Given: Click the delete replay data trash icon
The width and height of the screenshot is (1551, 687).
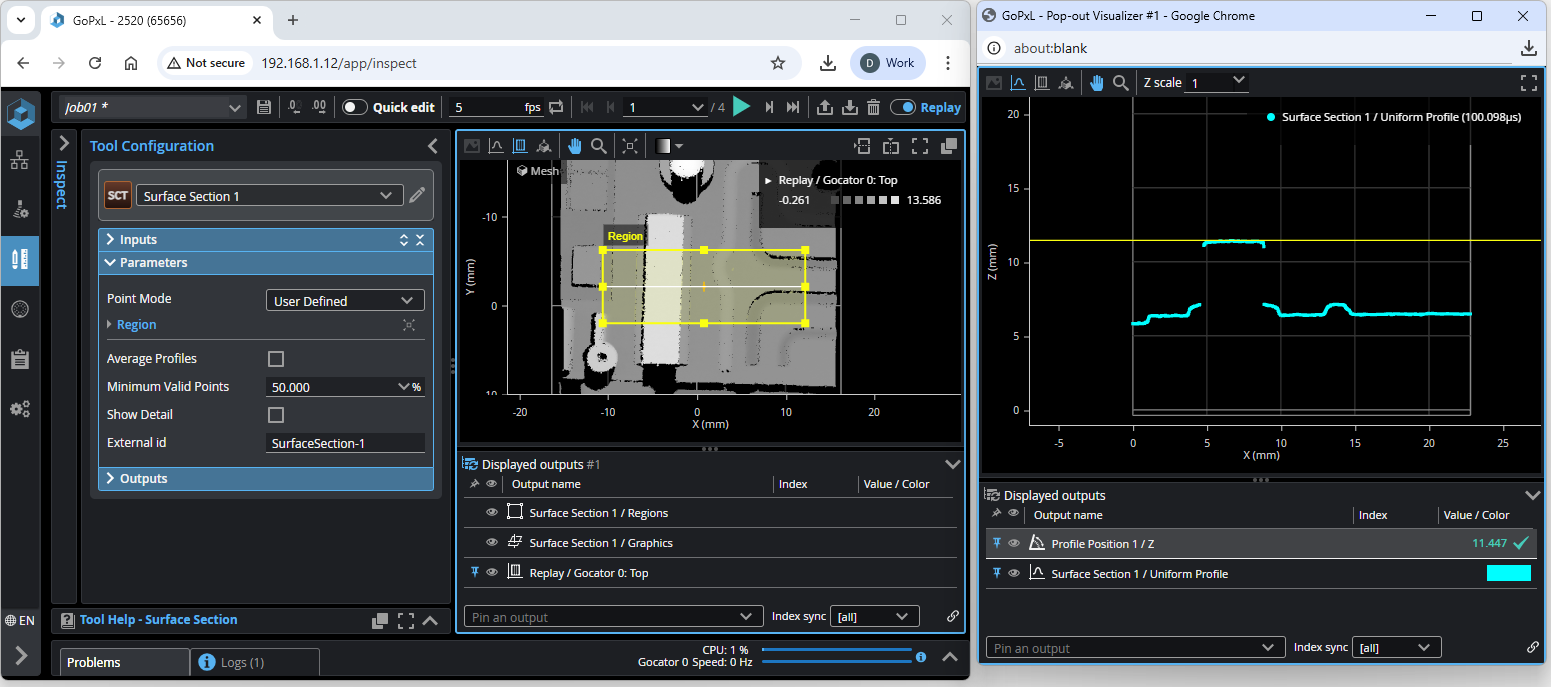Looking at the screenshot, I should tap(873, 107).
